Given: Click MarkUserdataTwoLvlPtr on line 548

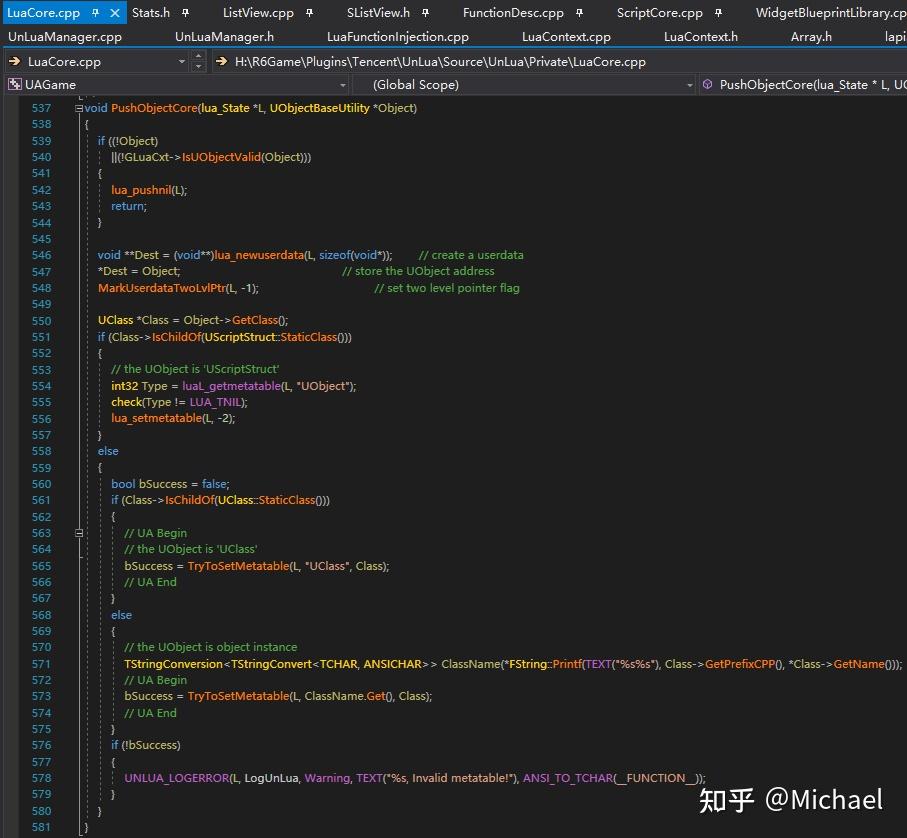Looking at the screenshot, I should coord(161,288).
